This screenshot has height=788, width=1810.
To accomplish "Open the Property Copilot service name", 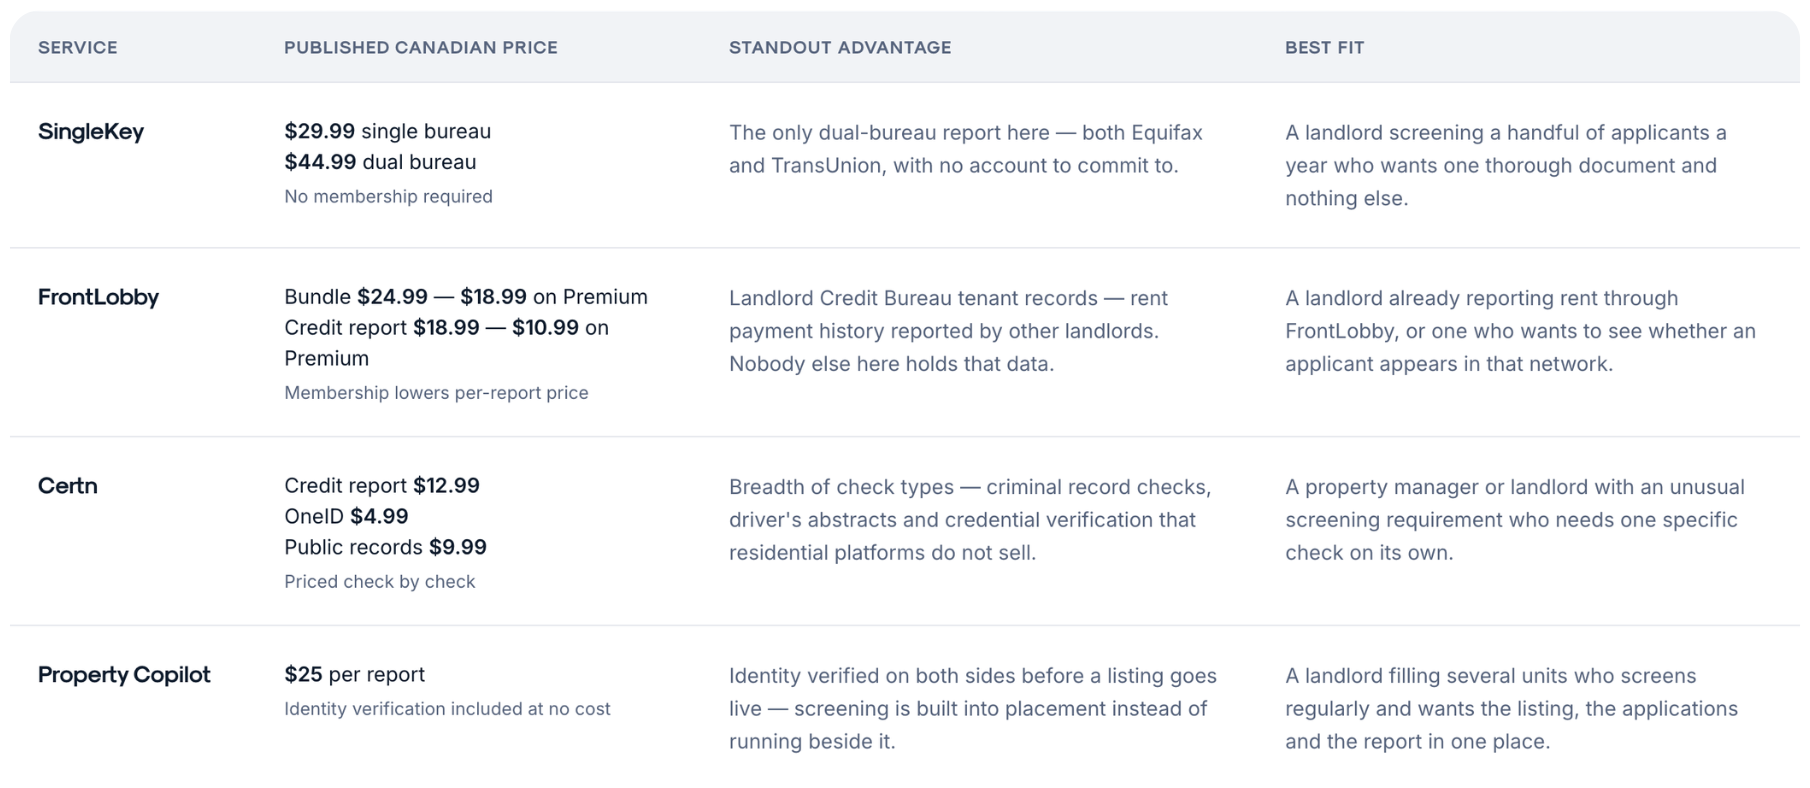I will [x=124, y=675].
